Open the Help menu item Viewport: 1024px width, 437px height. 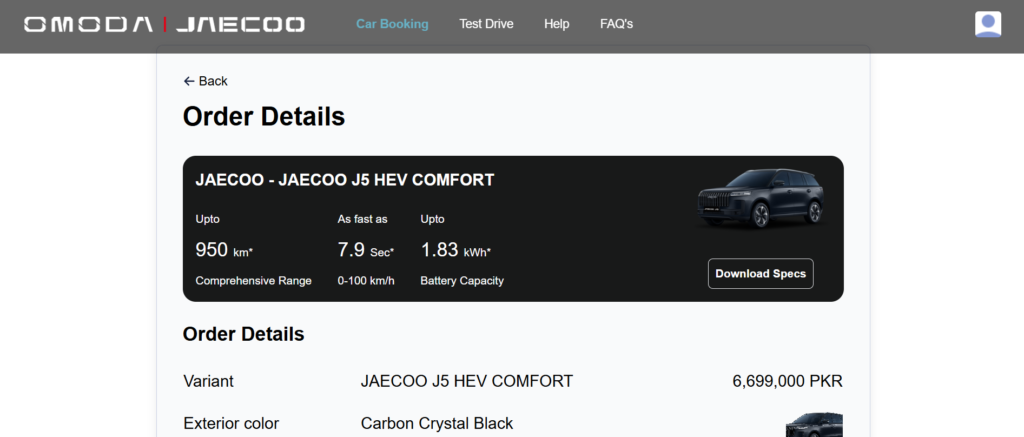(x=556, y=24)
